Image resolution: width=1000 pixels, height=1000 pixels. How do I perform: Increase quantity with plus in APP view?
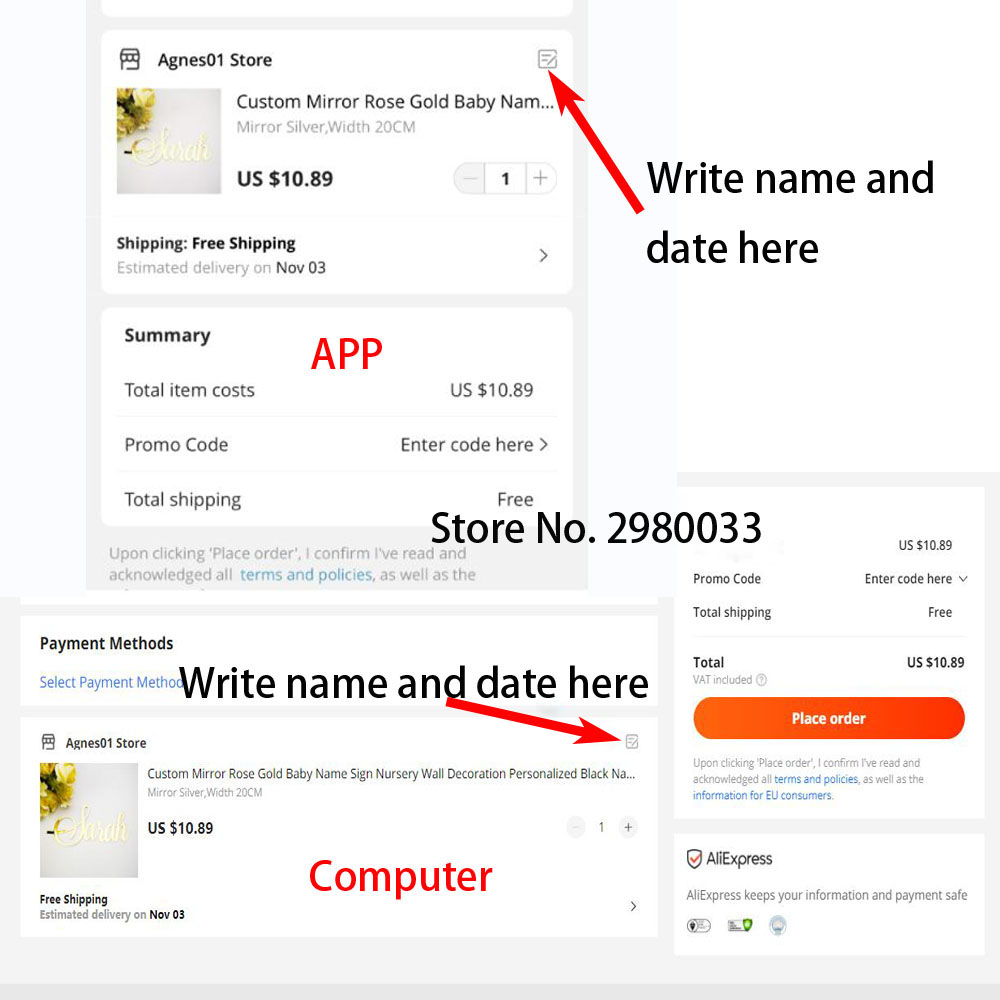coord(541,178)
